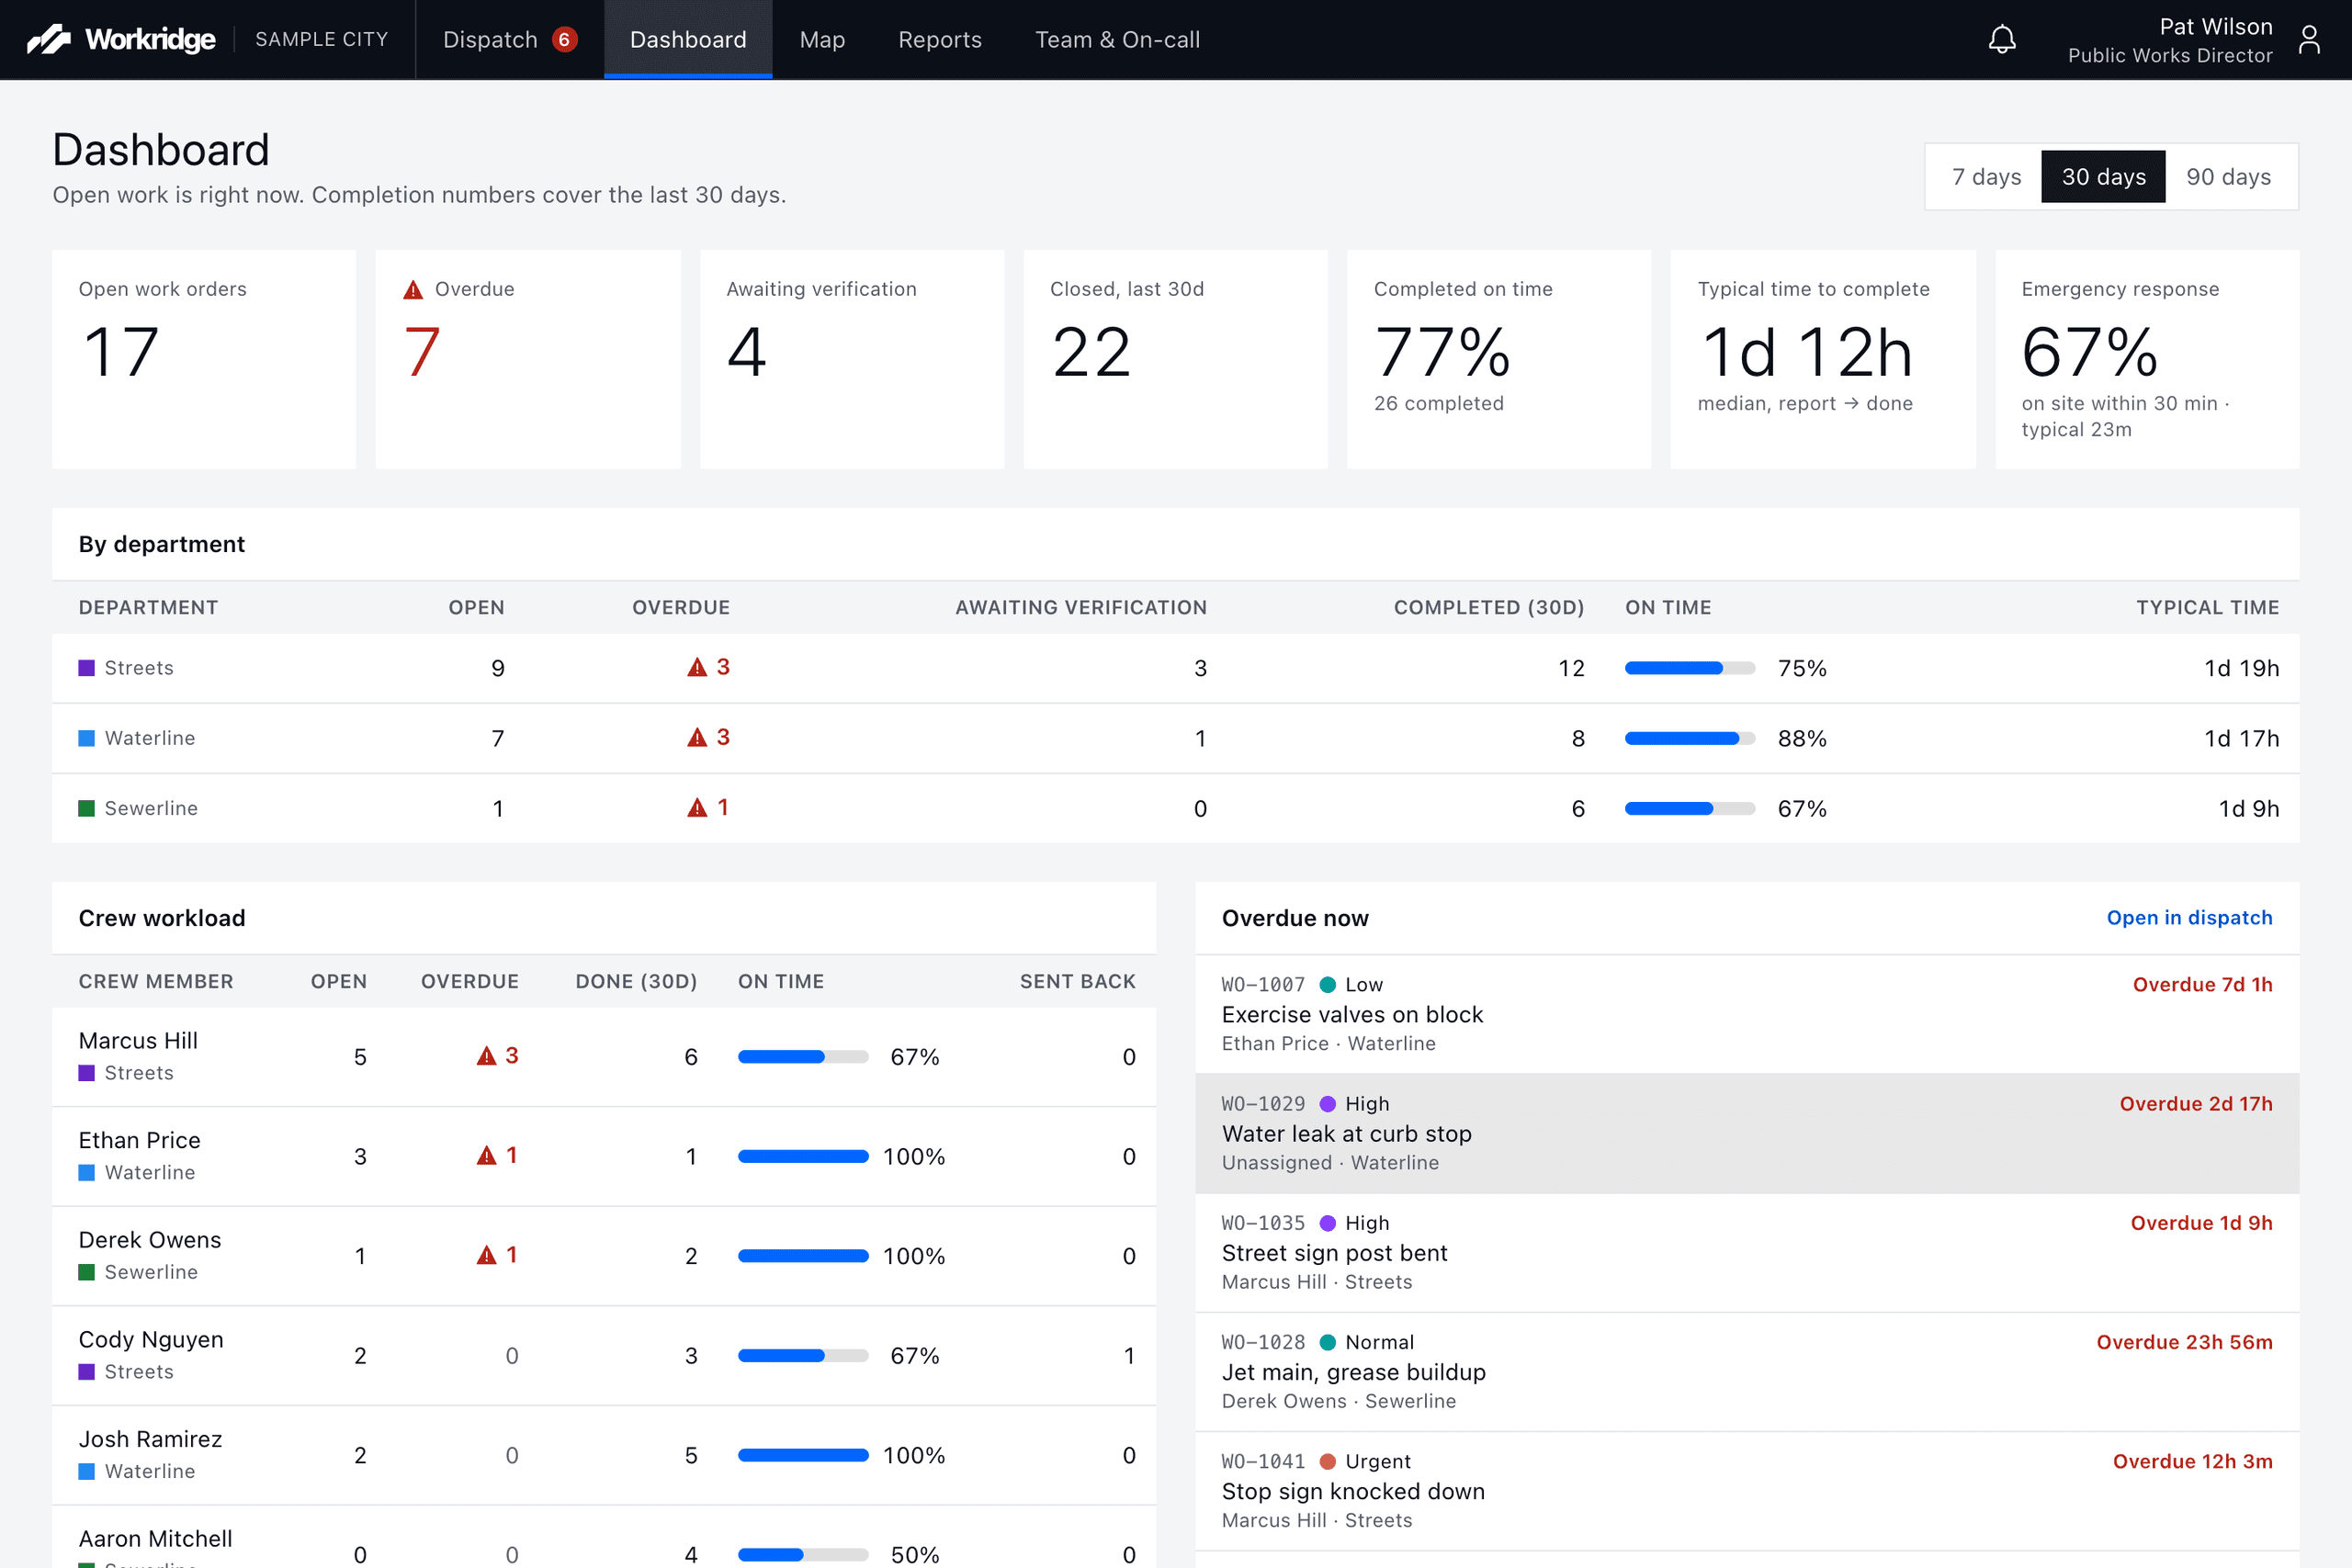Click Streets typical time '1d 19h'
The image size is (2352, 1568).
tap(2241, 668)
